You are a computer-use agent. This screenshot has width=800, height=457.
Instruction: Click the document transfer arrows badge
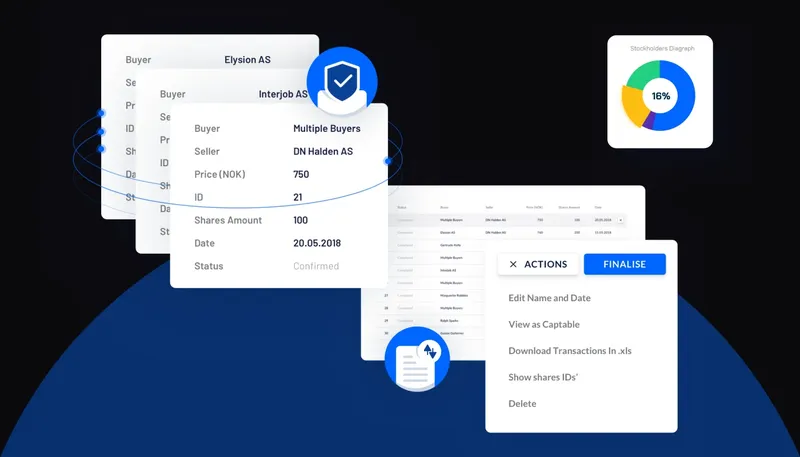click(x=417, y=359)
